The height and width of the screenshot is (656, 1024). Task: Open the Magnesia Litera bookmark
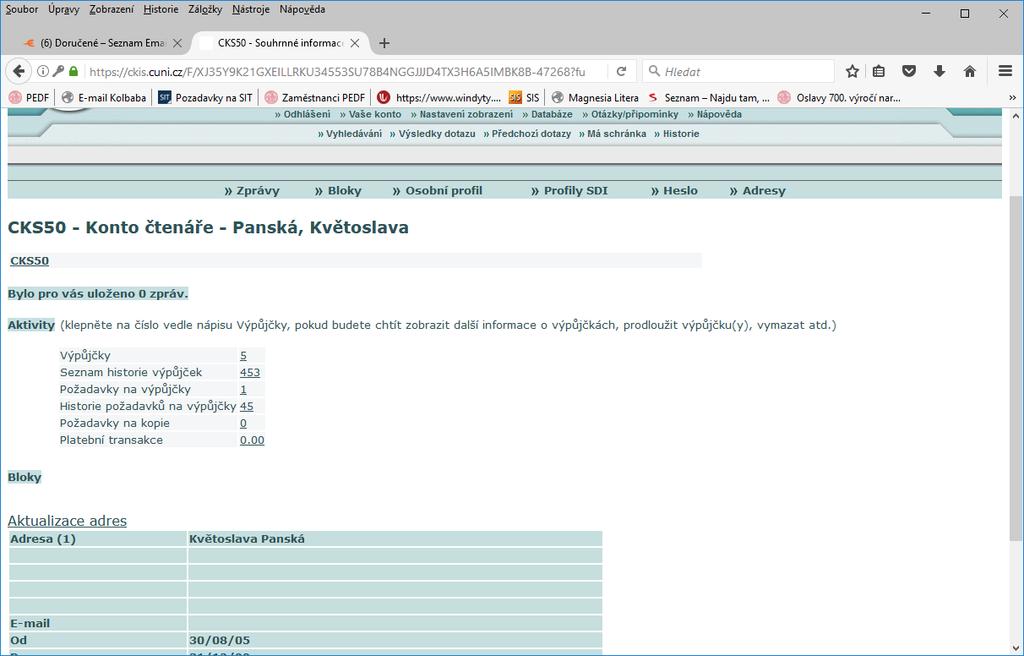tap(595, 97)
